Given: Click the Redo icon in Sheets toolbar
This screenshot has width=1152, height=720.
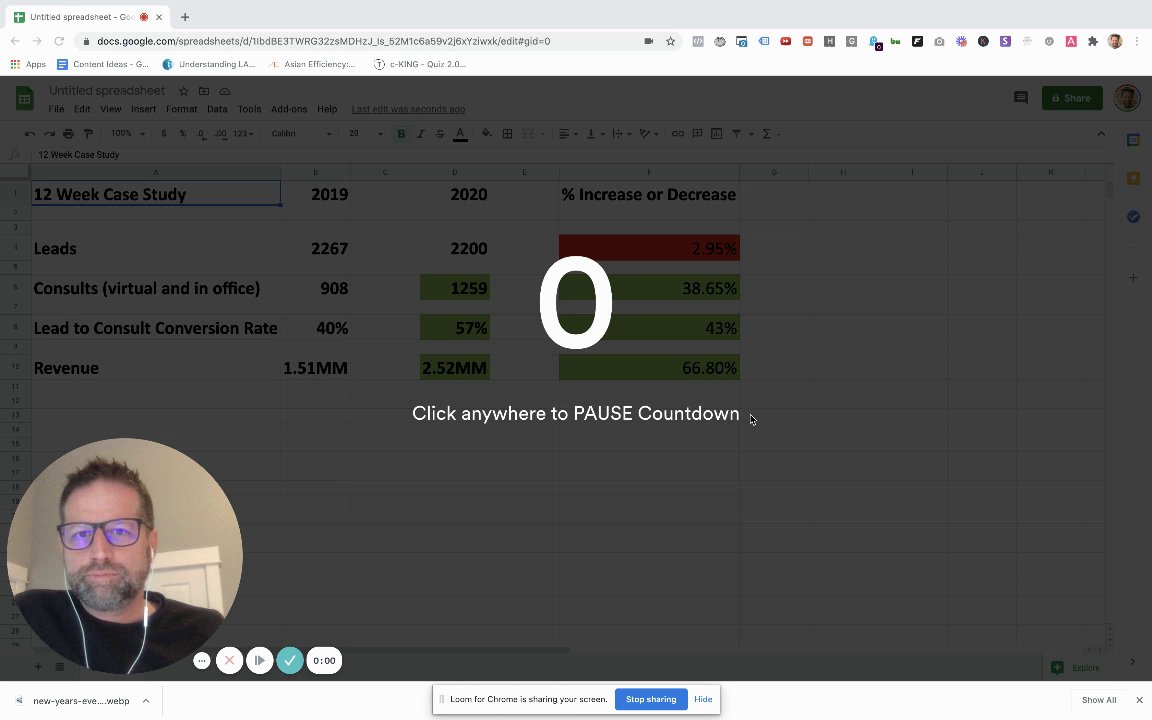Looking at the screenshot, I should [49, 134].
